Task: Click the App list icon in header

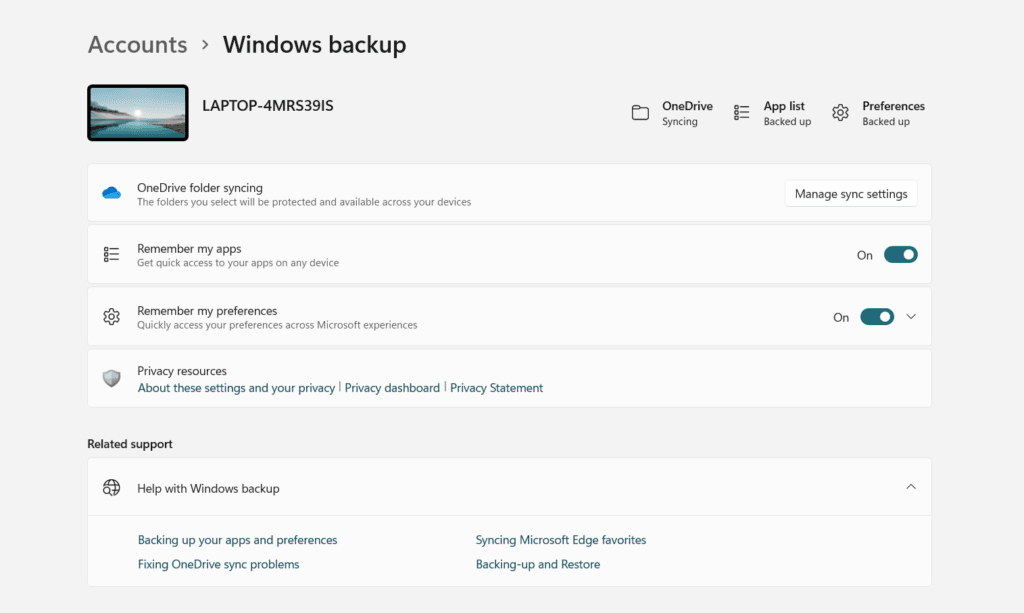Action: click(742, 113)
